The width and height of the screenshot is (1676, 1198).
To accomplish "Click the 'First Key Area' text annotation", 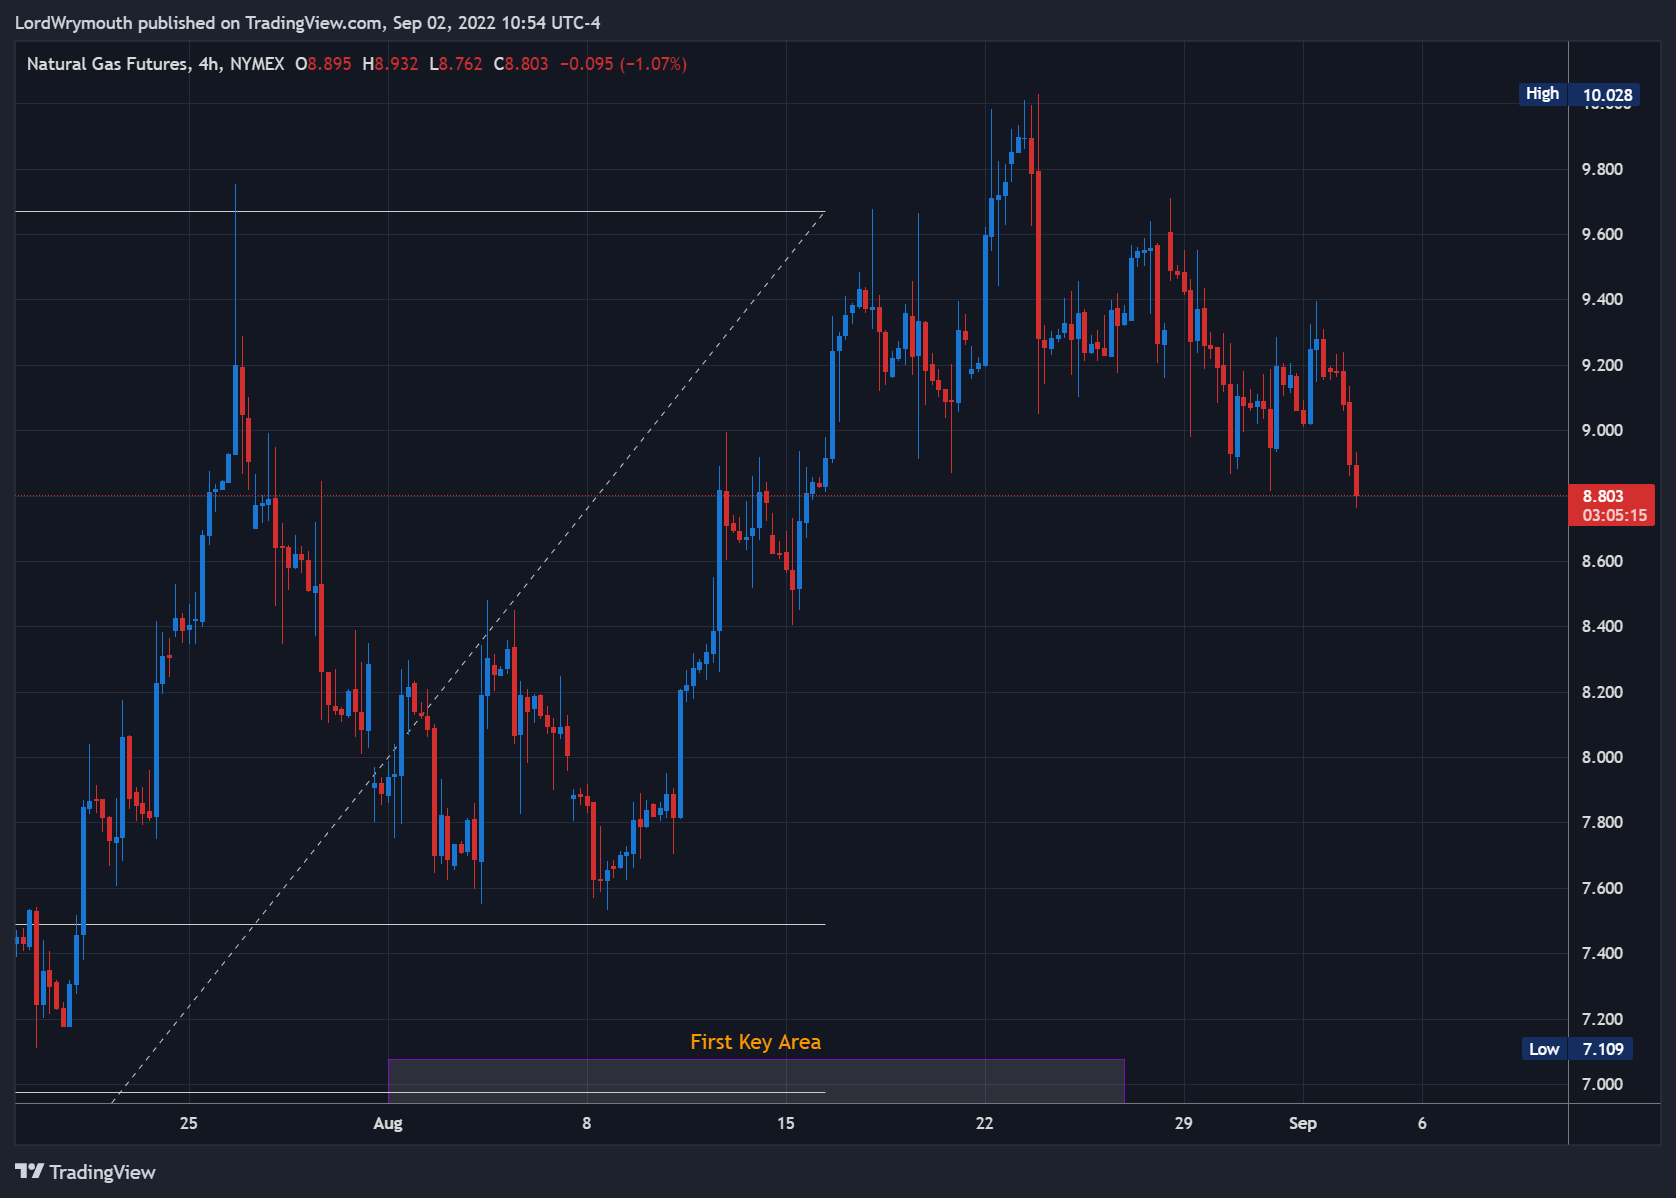I will click(x=755, y=1042).
